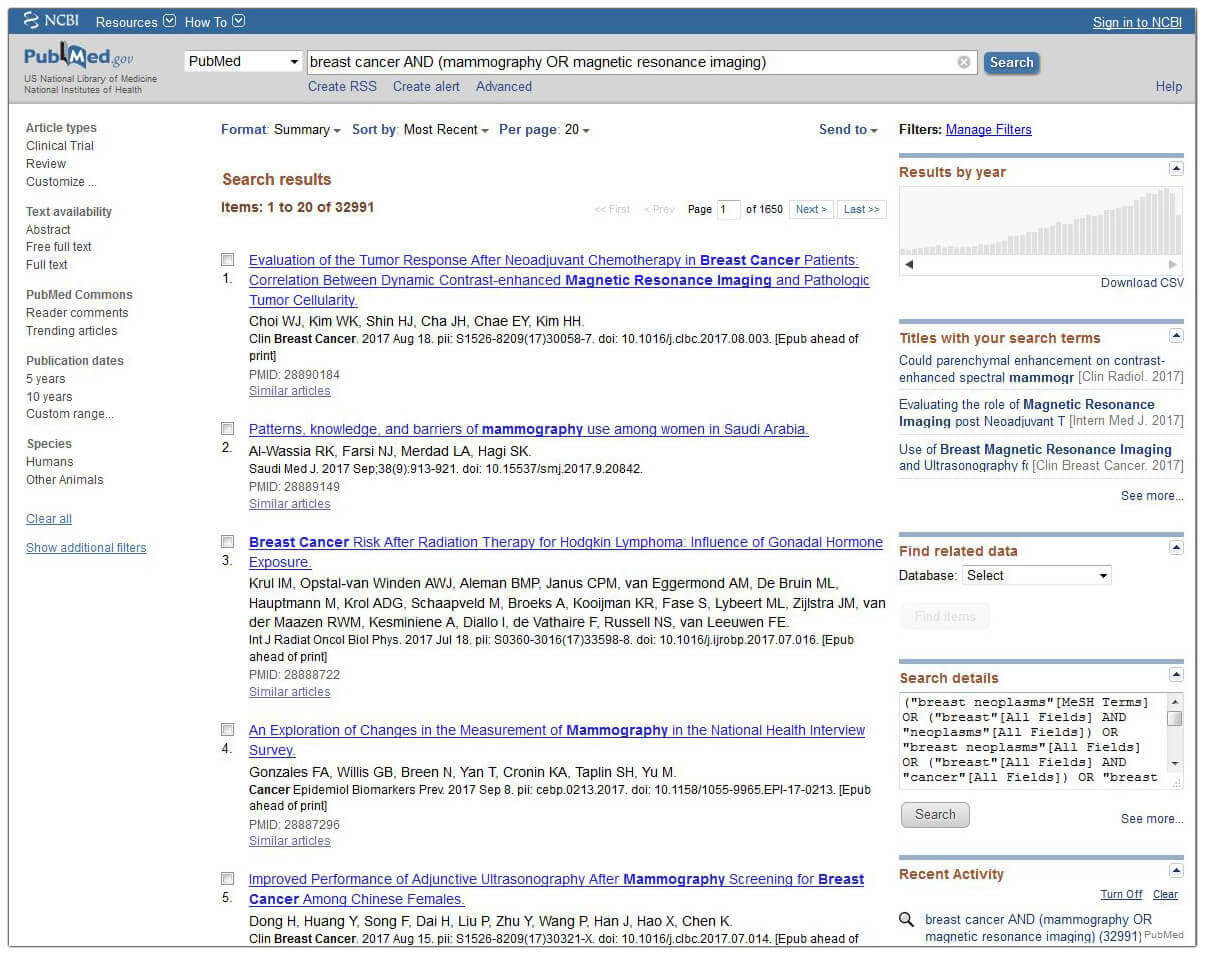Select the Humans species filter

pos(50,462)
